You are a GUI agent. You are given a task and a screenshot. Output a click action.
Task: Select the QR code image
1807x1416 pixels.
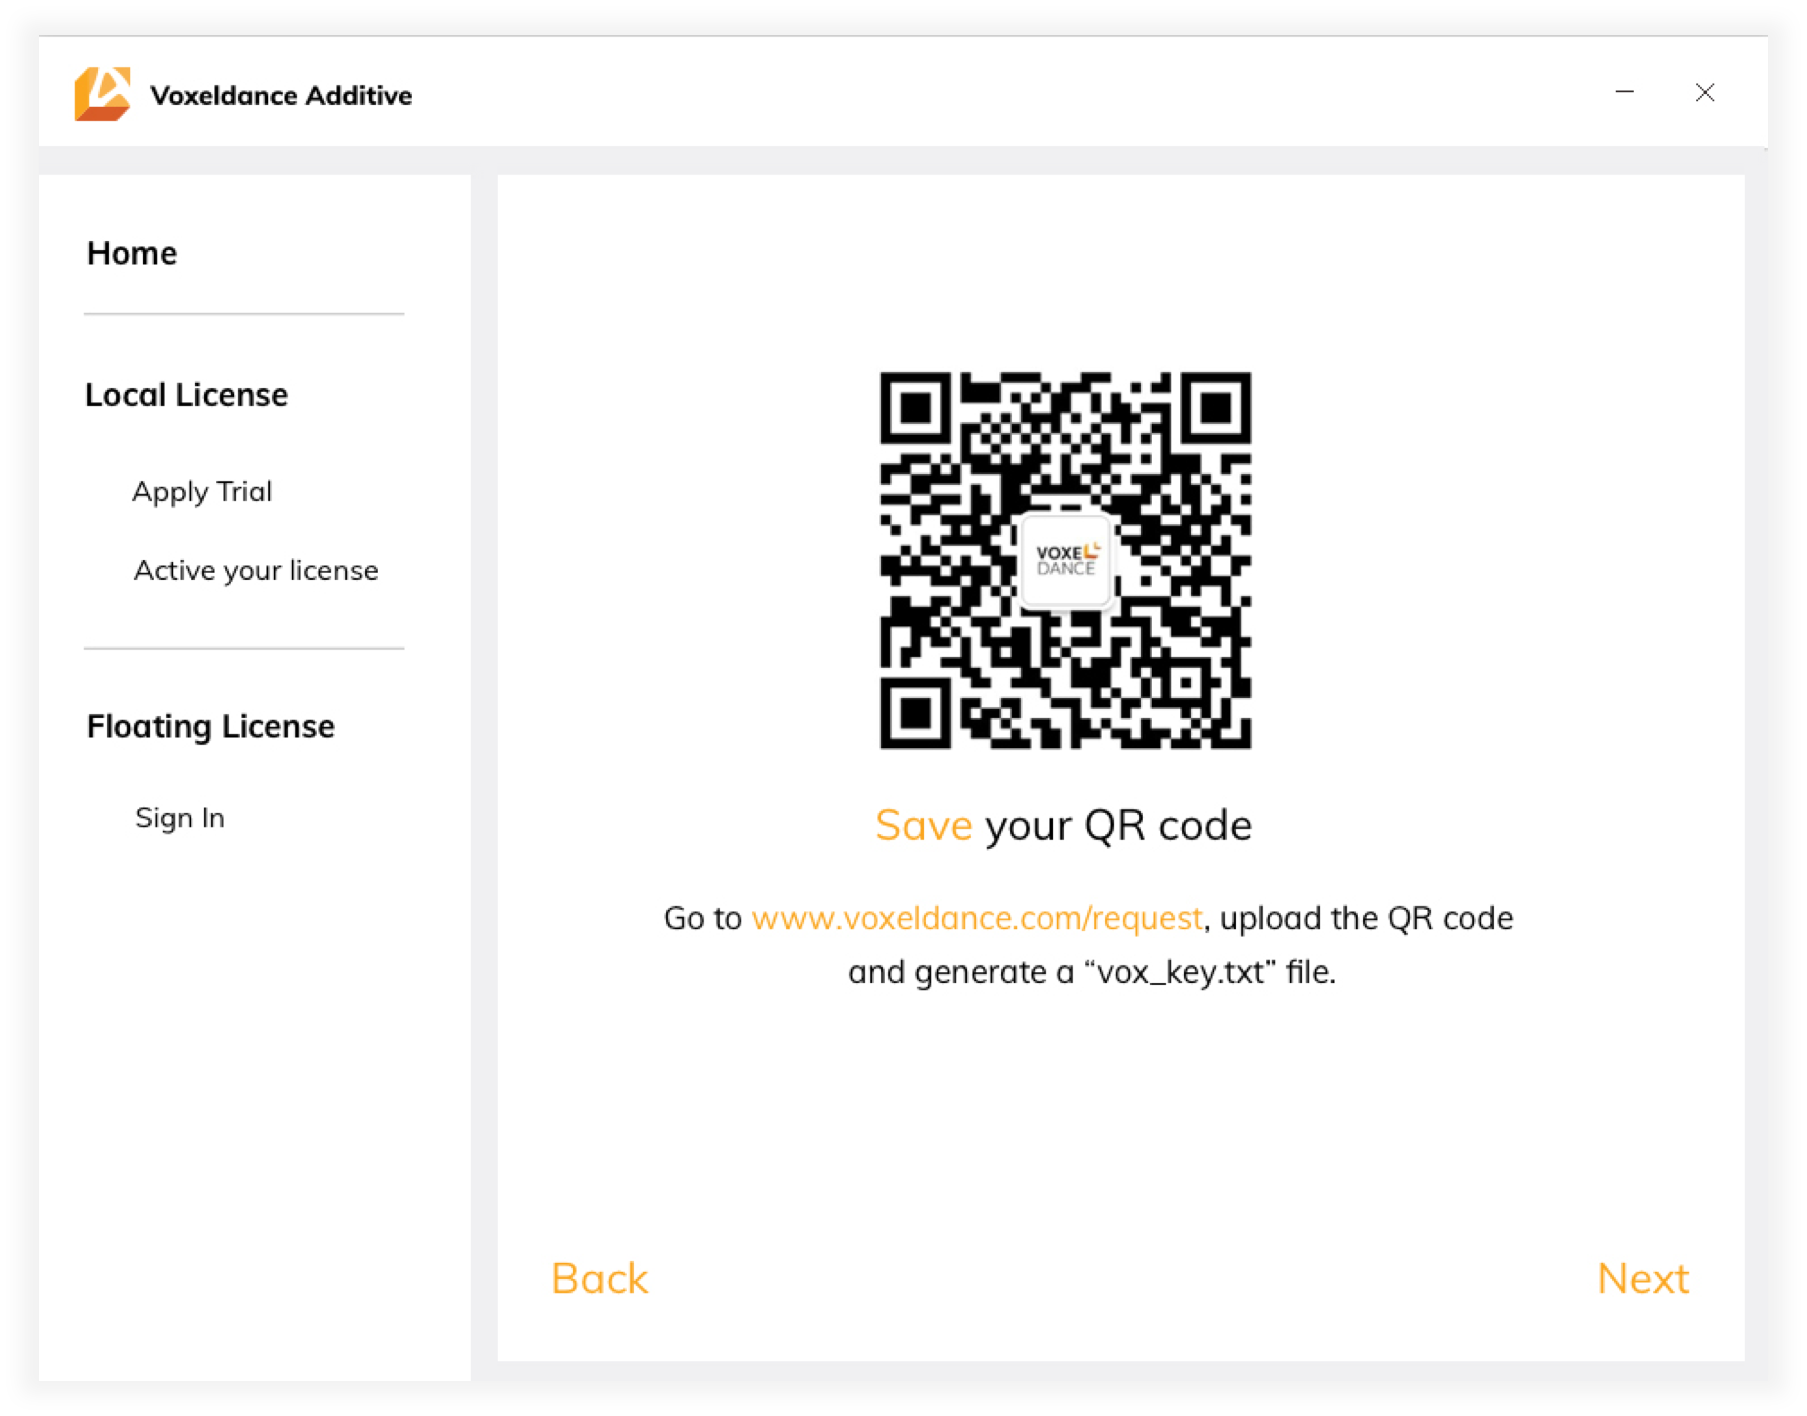(x=1065, y=560)
